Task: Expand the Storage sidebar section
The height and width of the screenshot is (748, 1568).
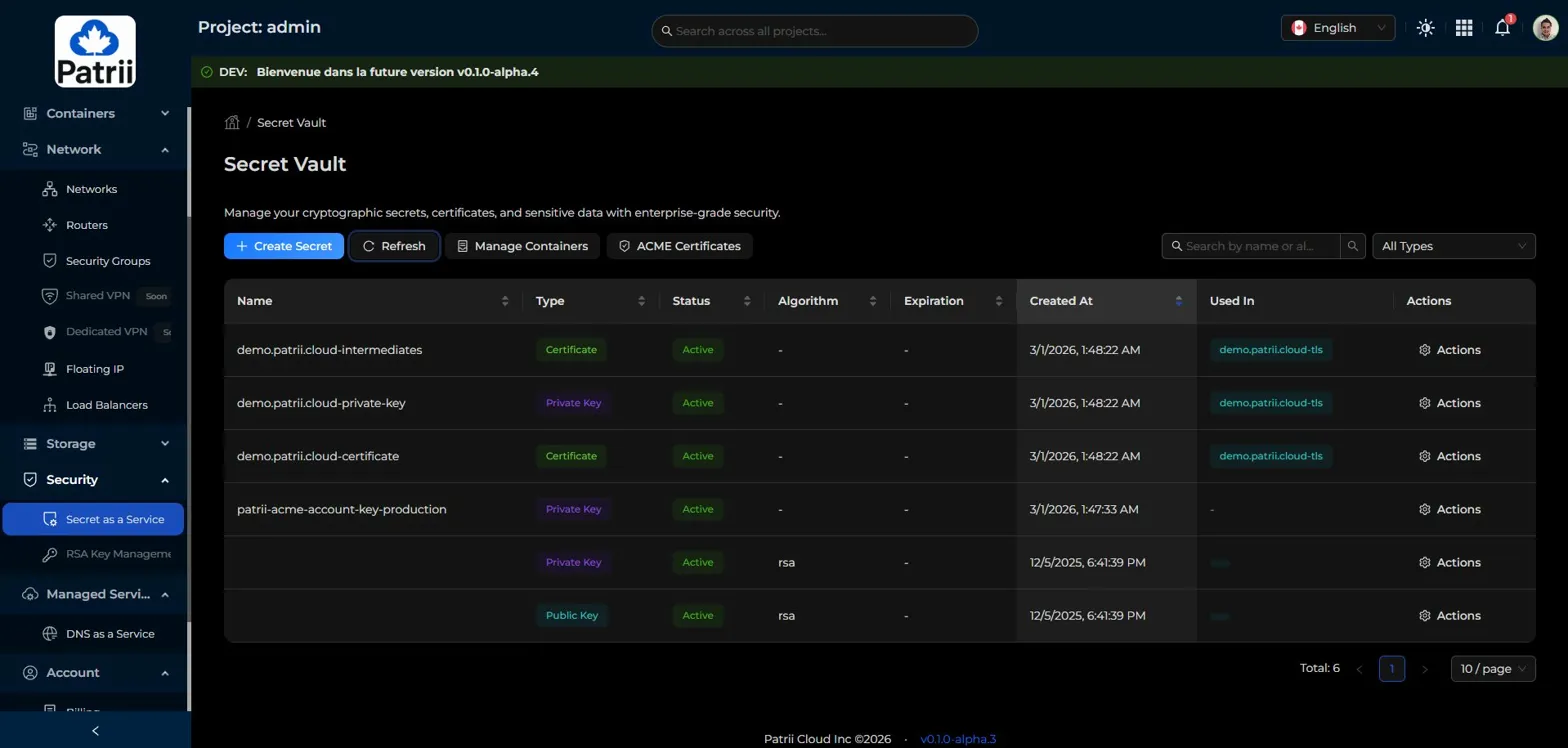Action: 93,443
